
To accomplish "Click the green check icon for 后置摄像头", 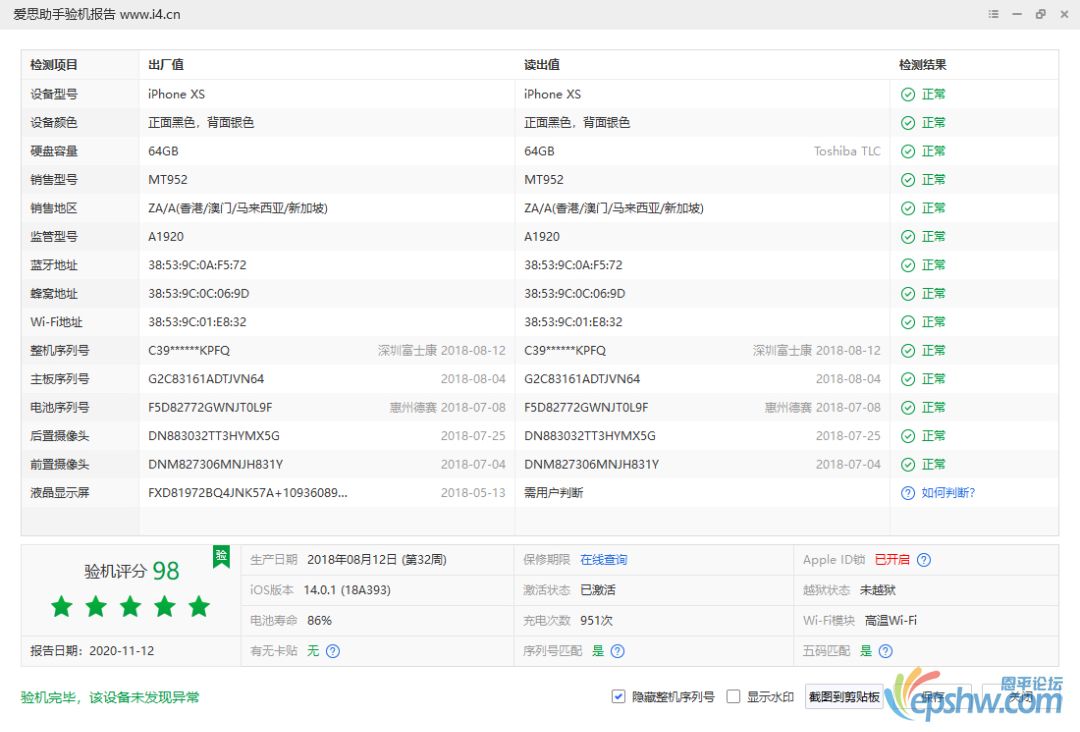I will click(908, 436).
